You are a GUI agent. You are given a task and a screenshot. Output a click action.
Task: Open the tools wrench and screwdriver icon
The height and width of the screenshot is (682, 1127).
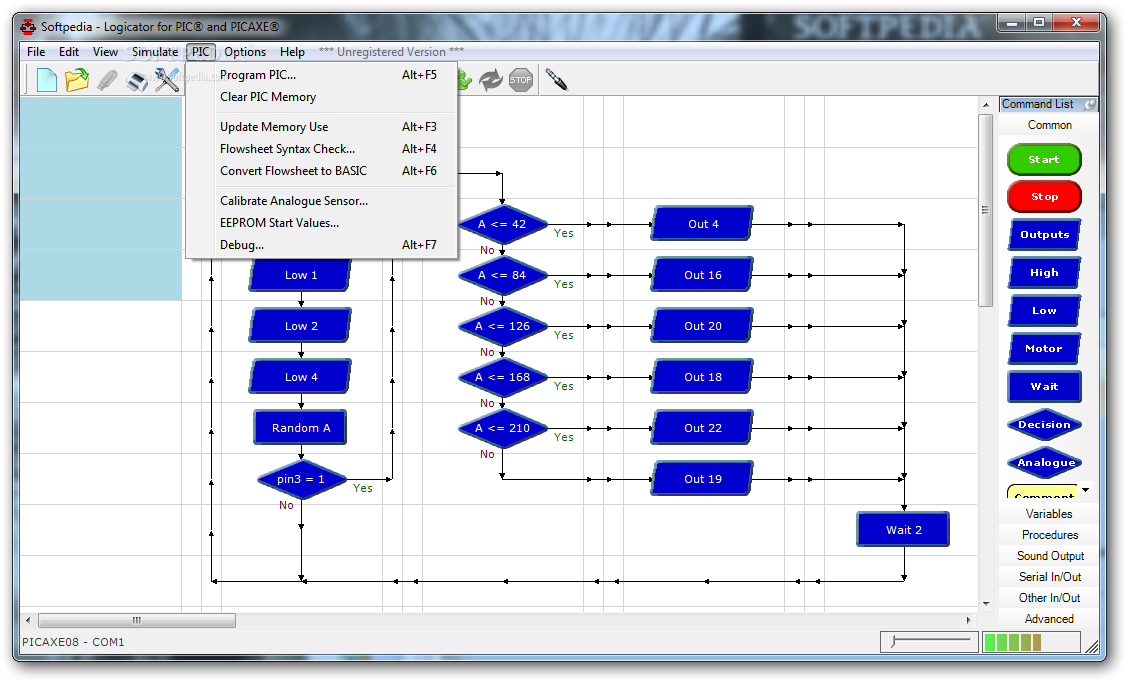pos(167,80)
